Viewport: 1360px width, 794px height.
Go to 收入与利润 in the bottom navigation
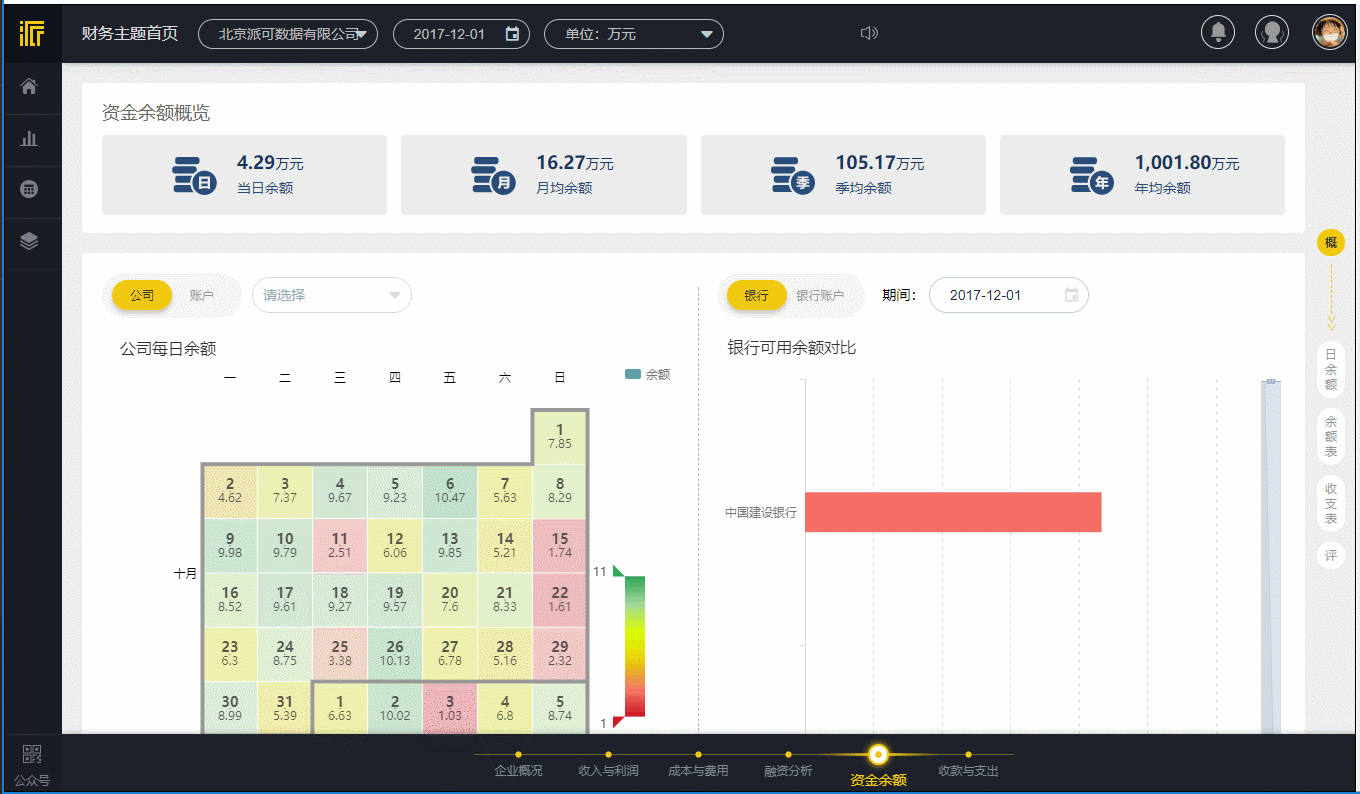tap(607, 771)
